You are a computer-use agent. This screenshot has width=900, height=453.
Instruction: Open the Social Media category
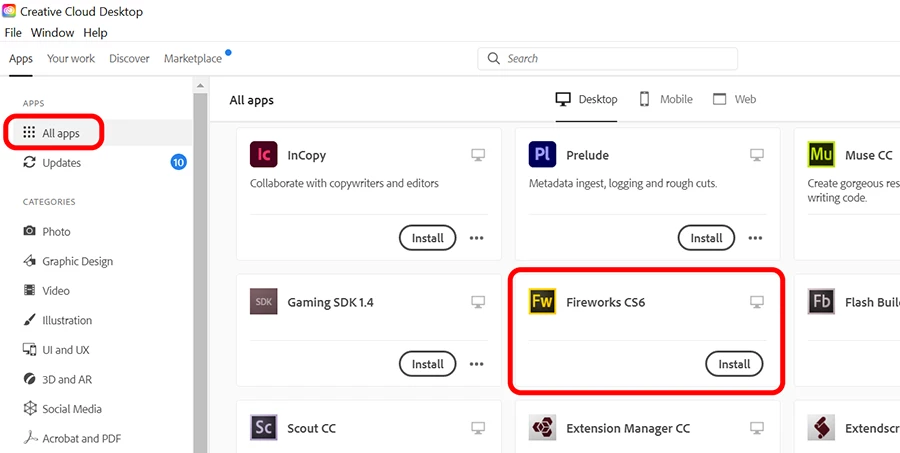62,409
